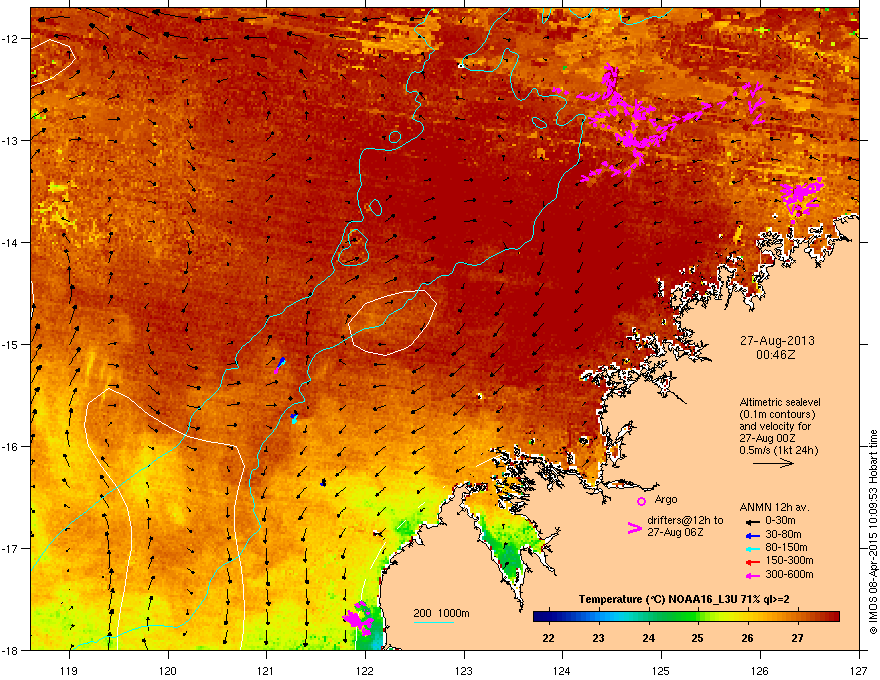Click the magenta Argo circle legend marker
Viewport: 880px width, 680px height.
click(x=641, y=501)
